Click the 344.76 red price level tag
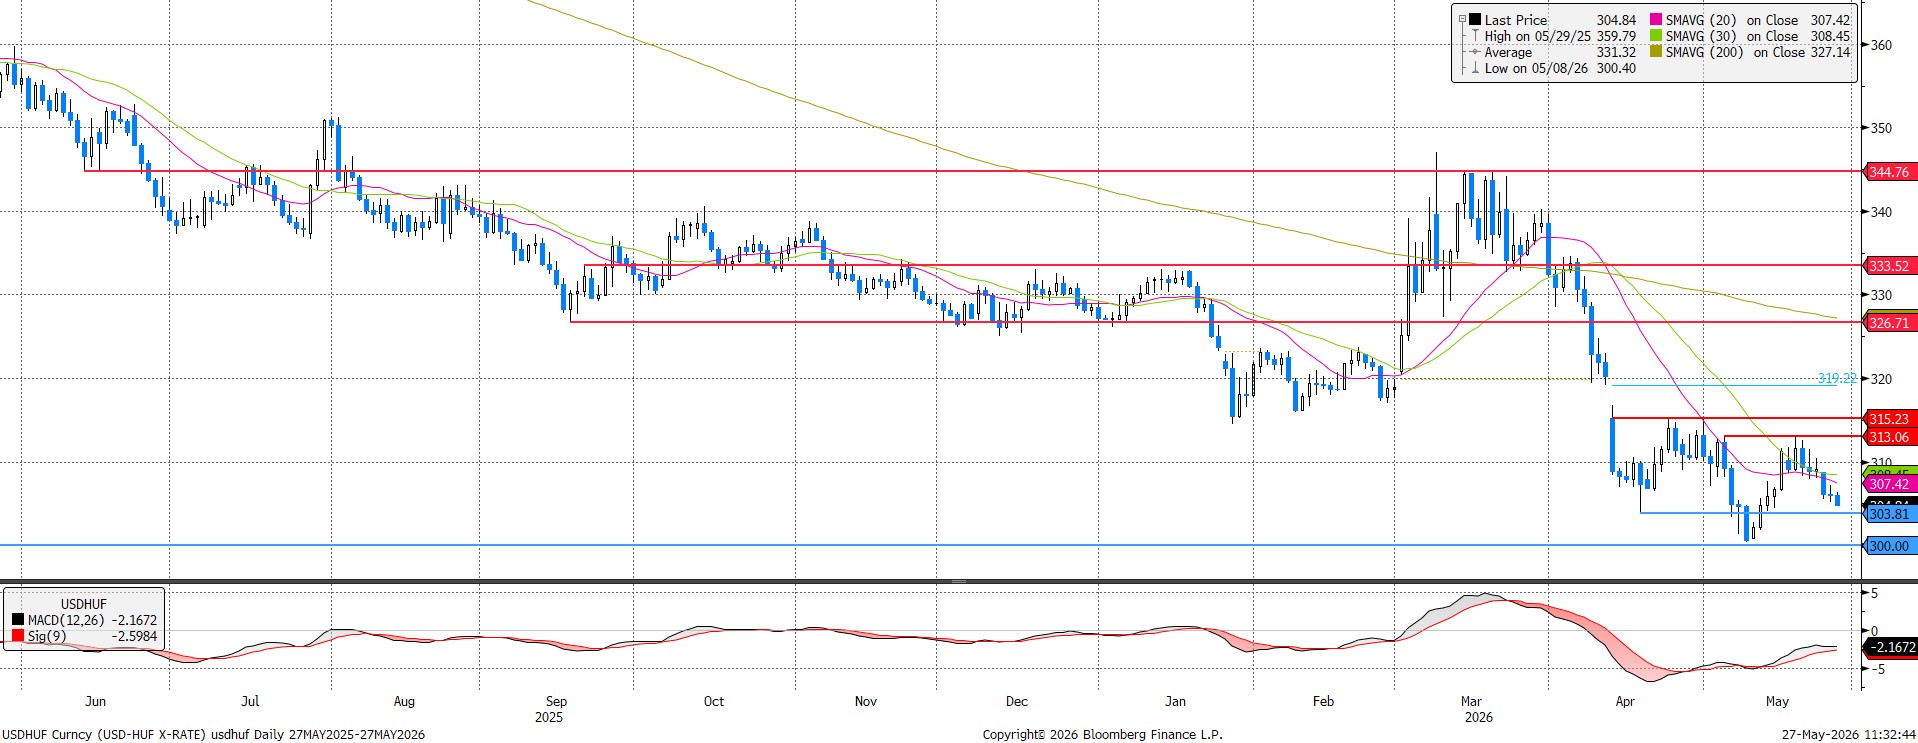 pyautogui.click(x=1890, y=171)
